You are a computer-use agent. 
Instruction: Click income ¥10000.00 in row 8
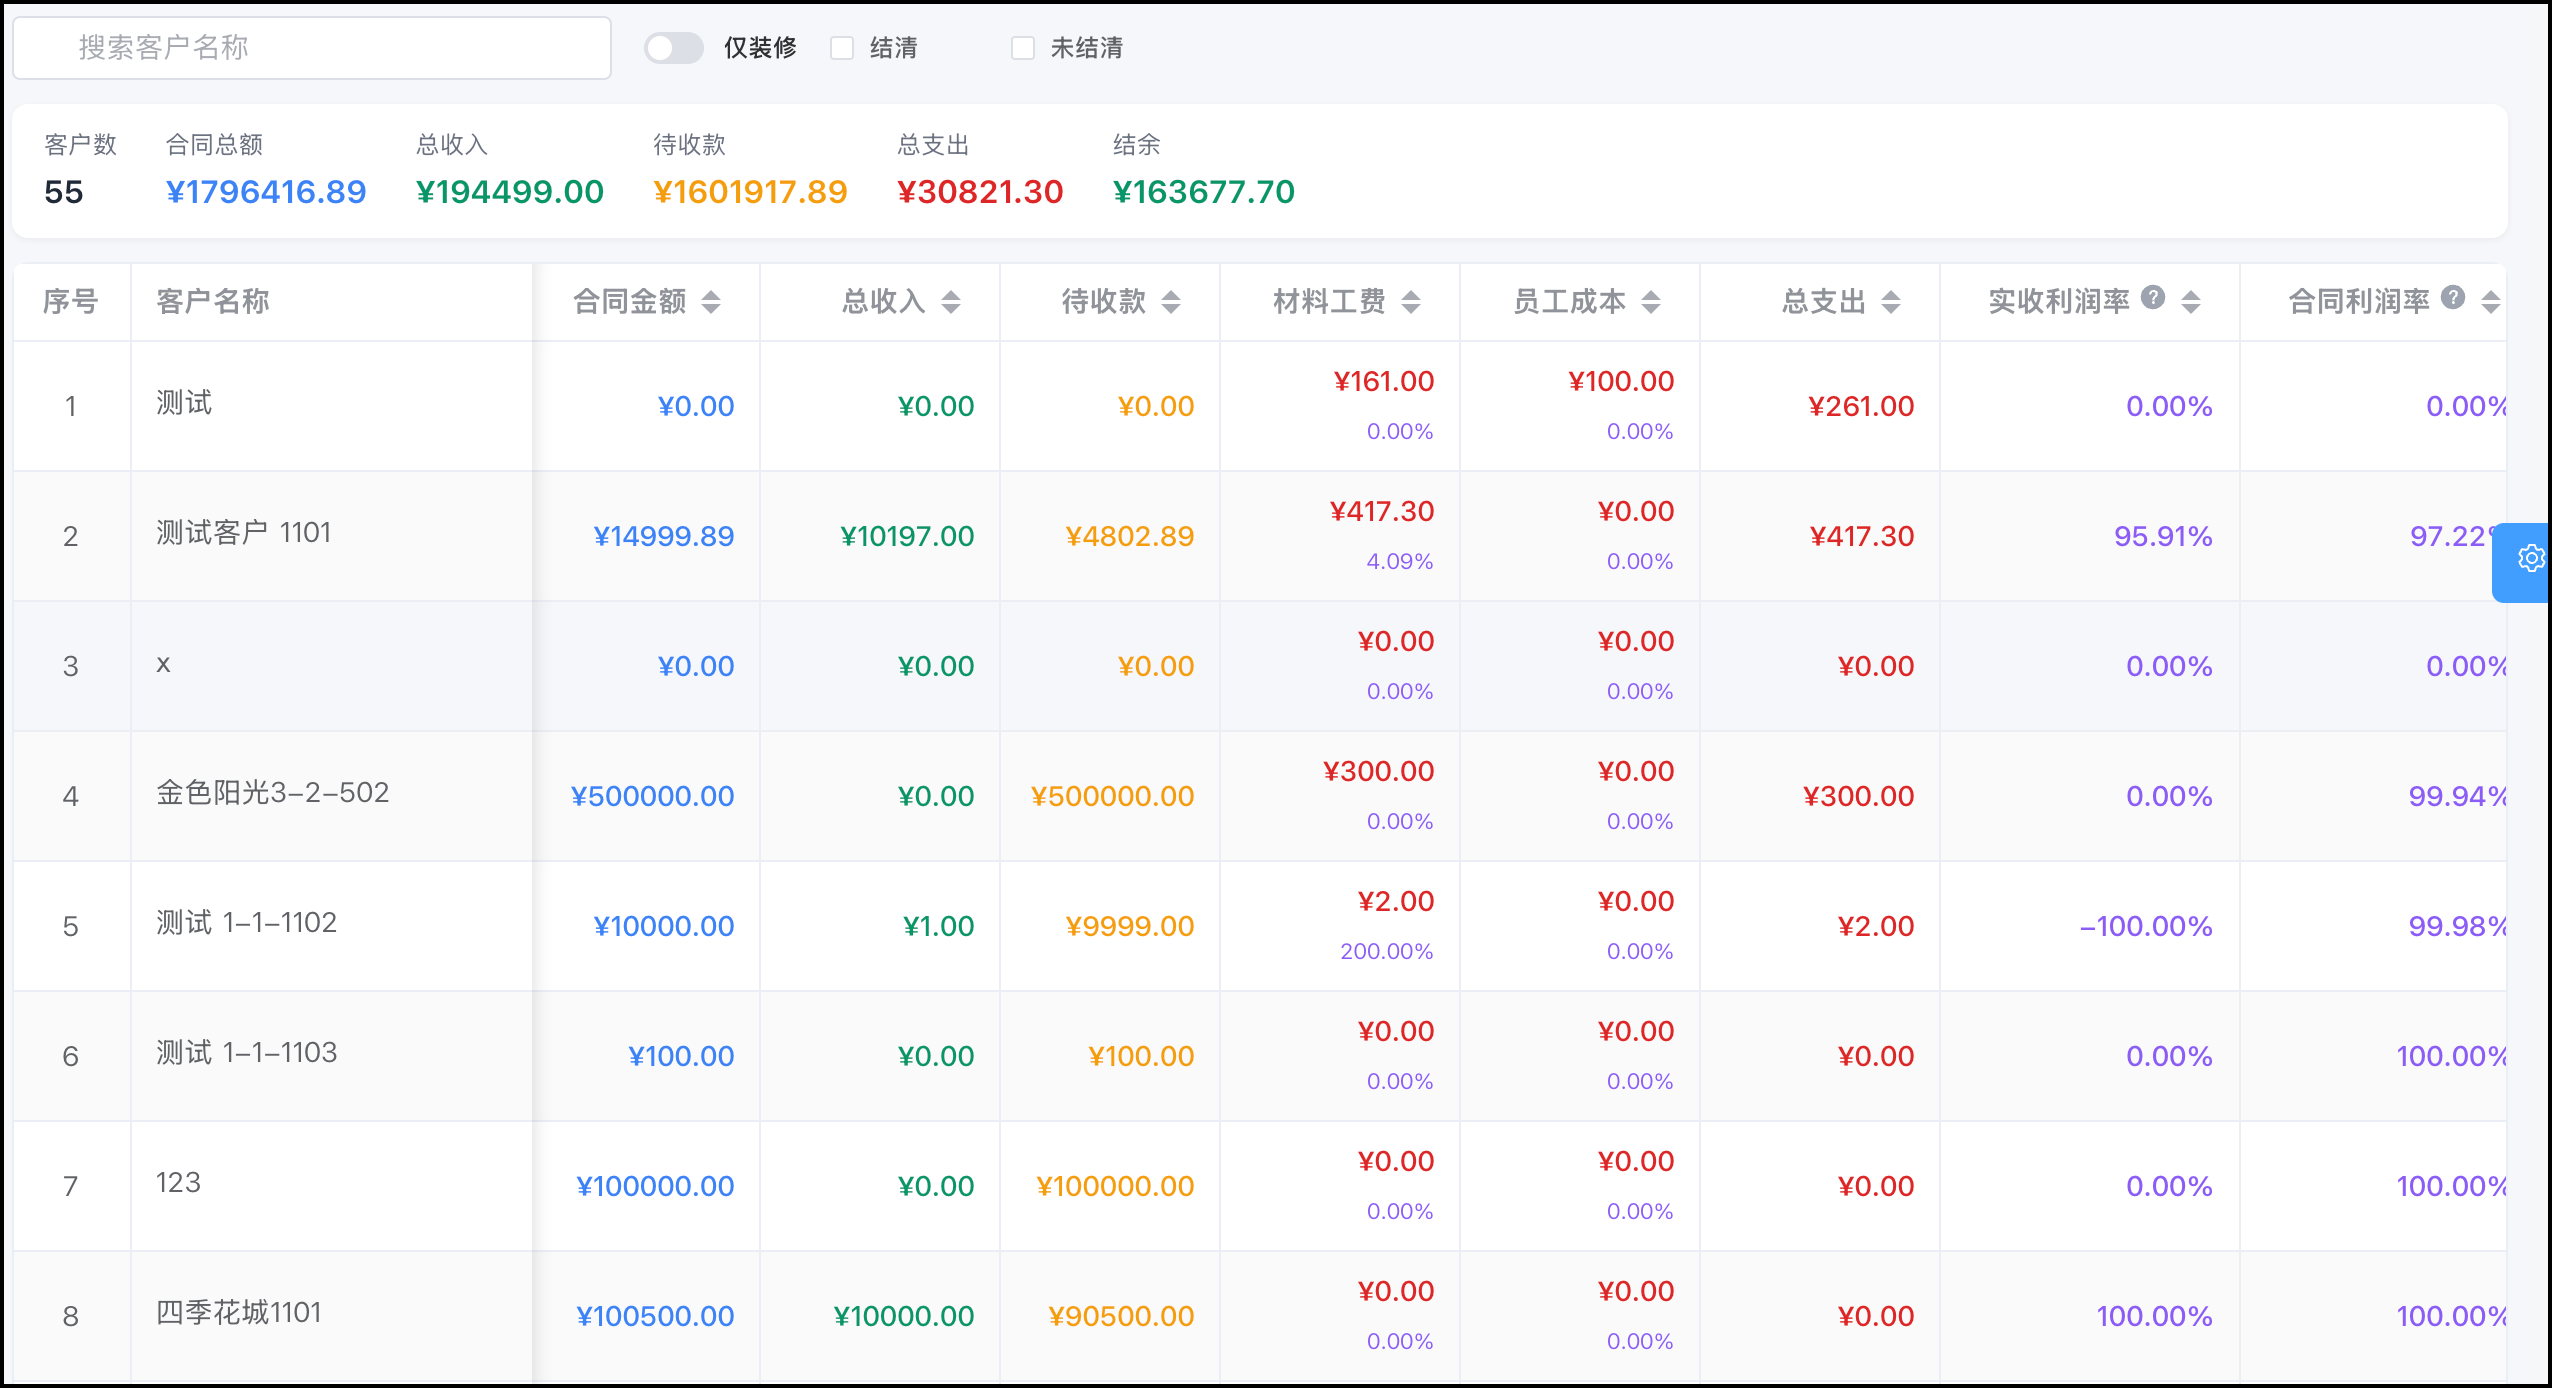(x=904, y=1317)
